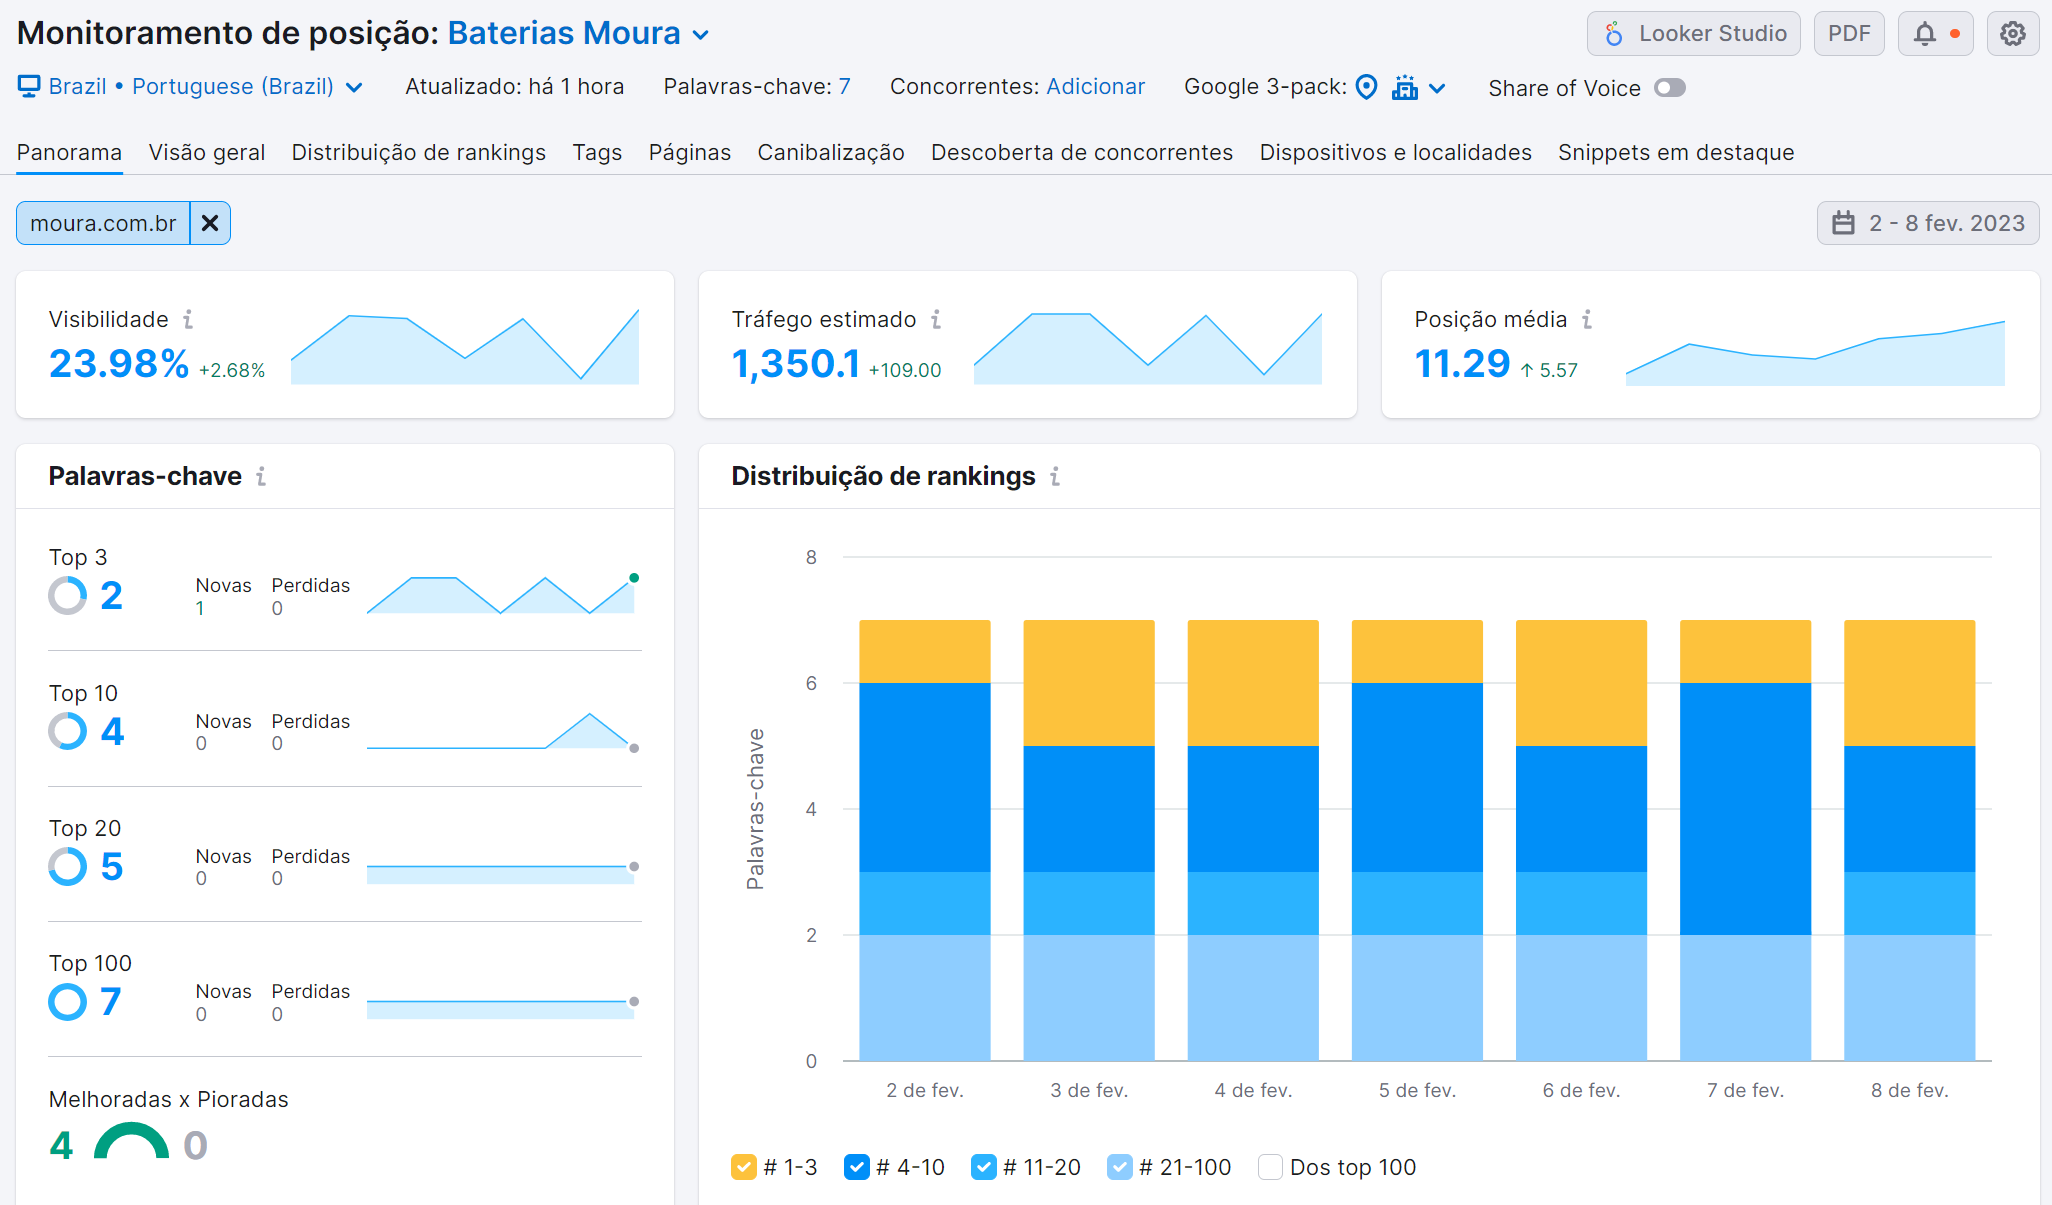Click the Visibilidade info icon
The height and width of the screenshot is (1205, 2052).
coord(189,318)
